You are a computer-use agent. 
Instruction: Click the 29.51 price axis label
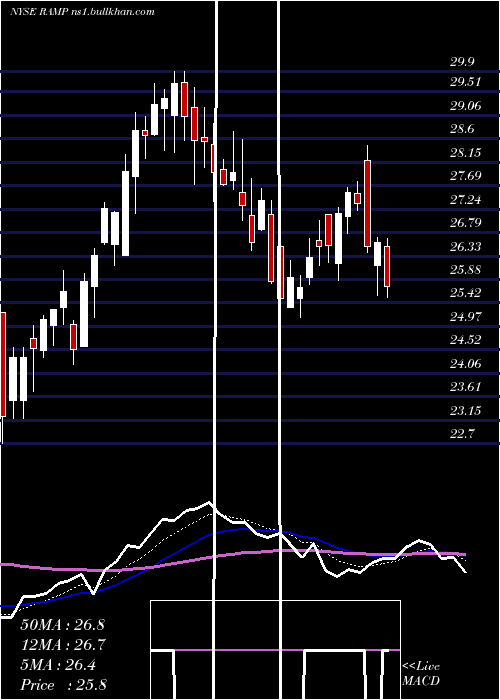pos(466,82)
